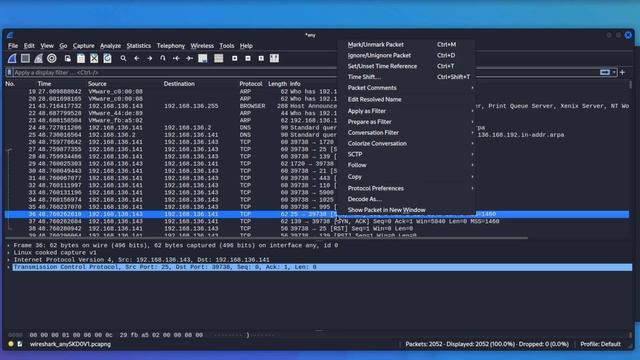Open the Statistics menu

point(138,46)
